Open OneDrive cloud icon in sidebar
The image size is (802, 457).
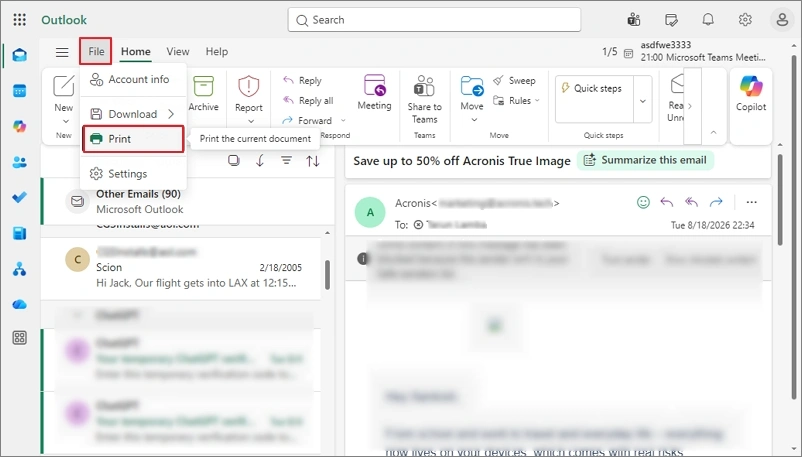[x=19, y=304]
